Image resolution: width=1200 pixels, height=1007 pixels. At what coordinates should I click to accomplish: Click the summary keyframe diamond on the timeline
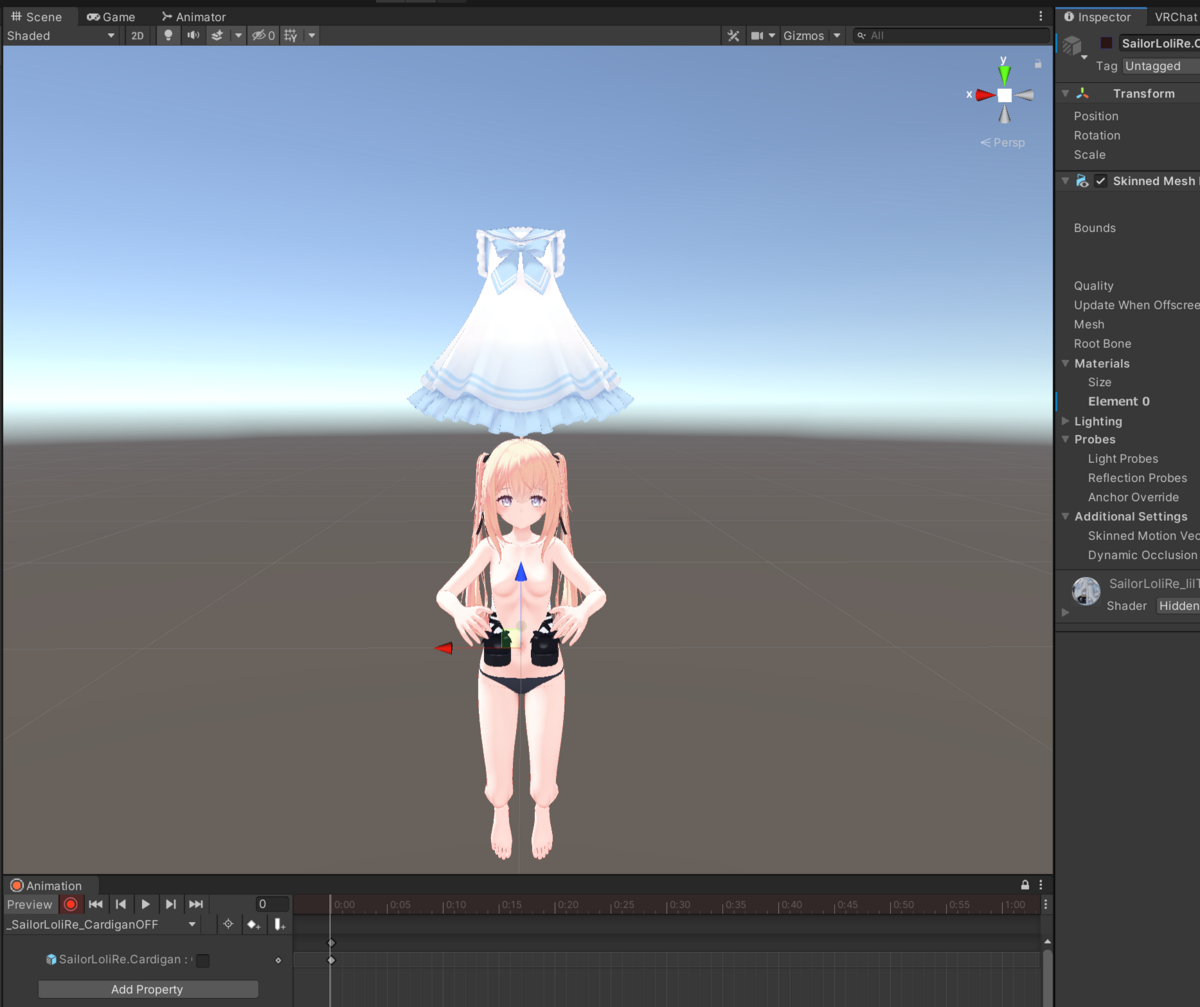point(331,943)
